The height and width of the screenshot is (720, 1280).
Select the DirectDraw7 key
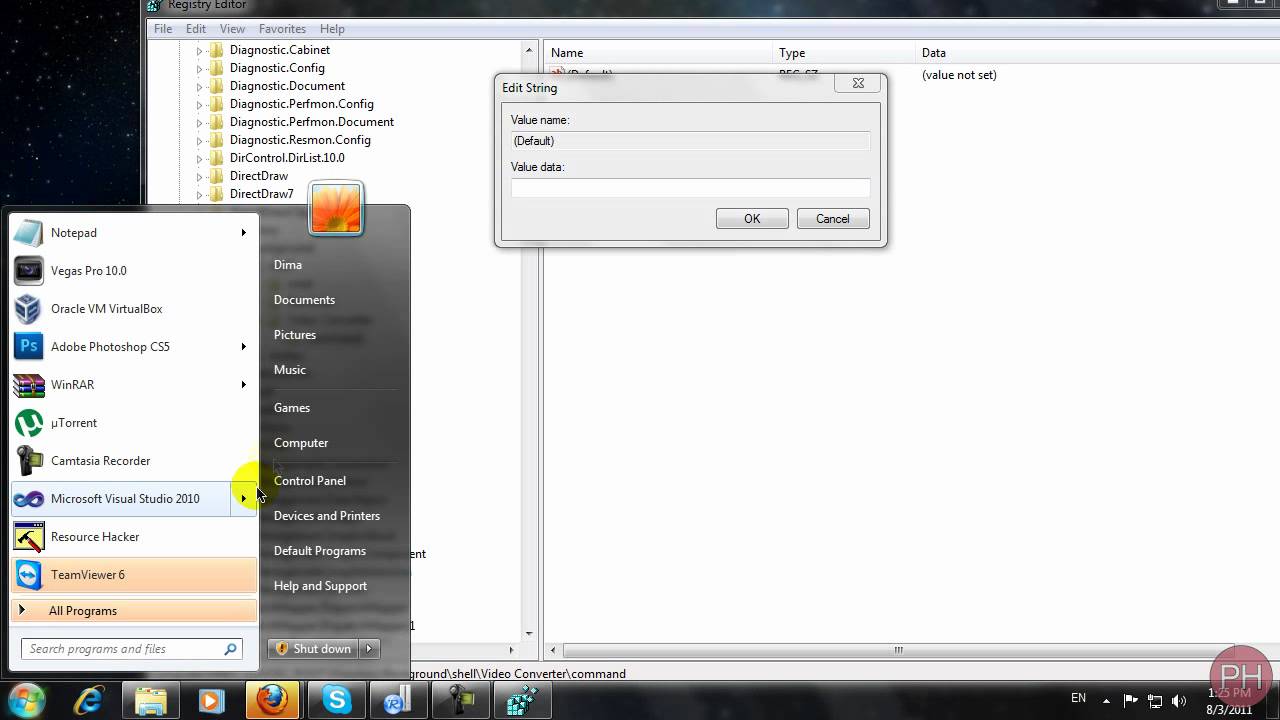point(262,194)
